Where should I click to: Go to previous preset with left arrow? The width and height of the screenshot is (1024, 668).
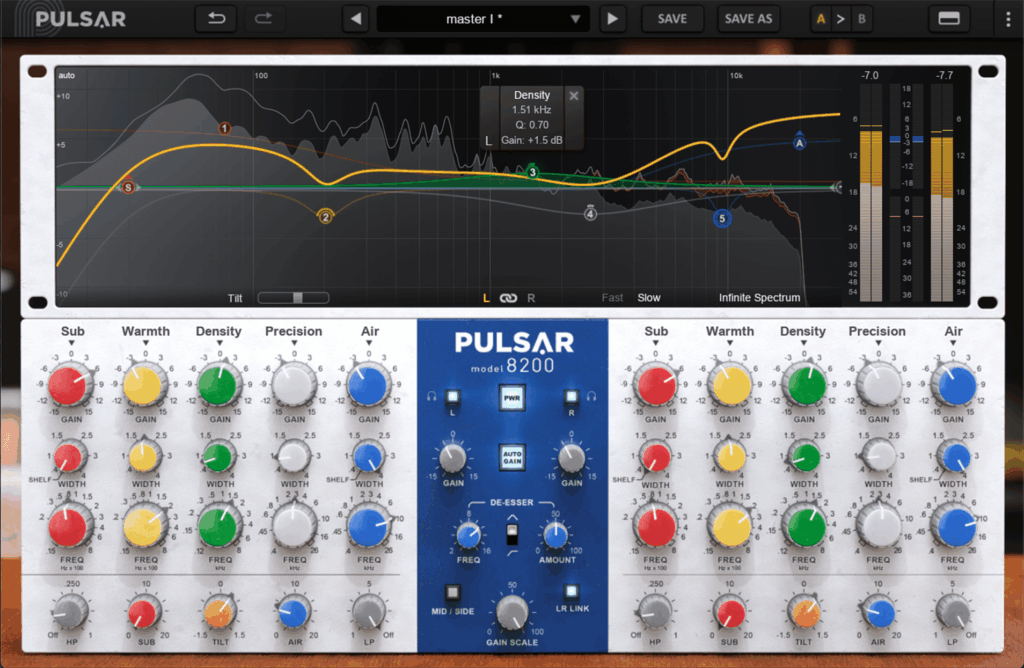356,18
